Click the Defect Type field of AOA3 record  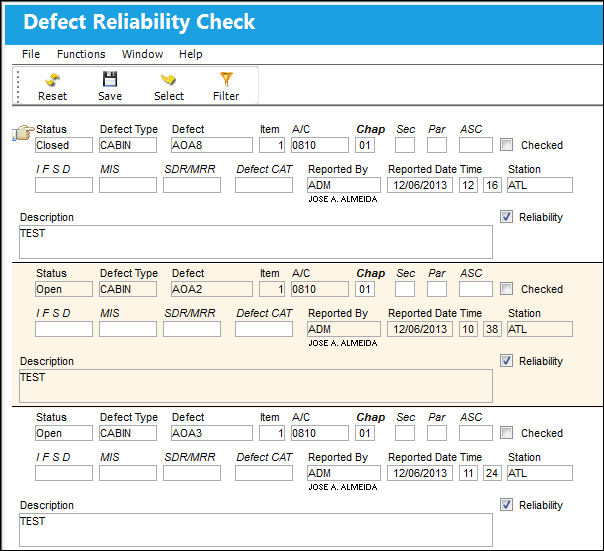pyautogui.click(x=128, y=433)
